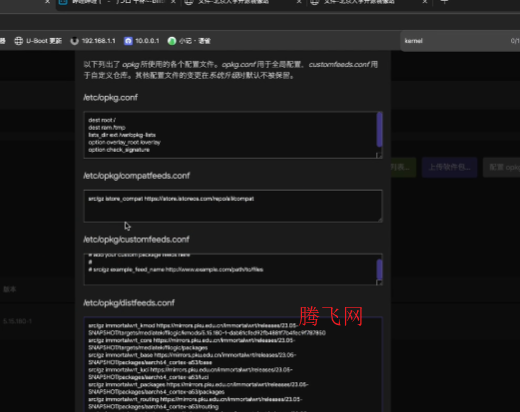Click the immortalwrt_routing feed line
Screen dimensions: 520x412
pos(195,403)
